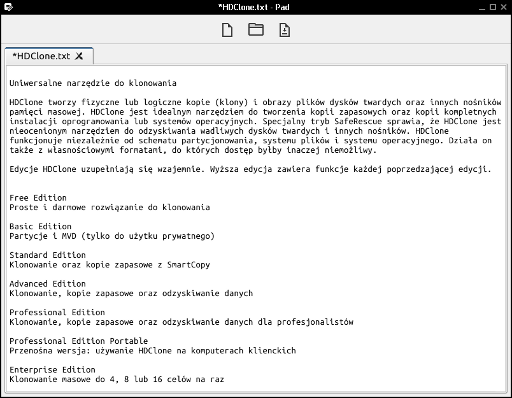Click the line starting 'także z własnościowymi'

193,150
